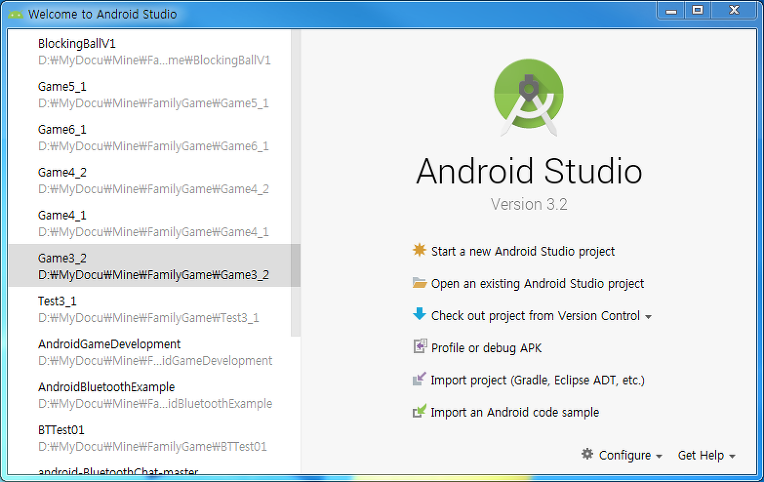Maximize the Welcome to Android Studio window

(698, 11)
